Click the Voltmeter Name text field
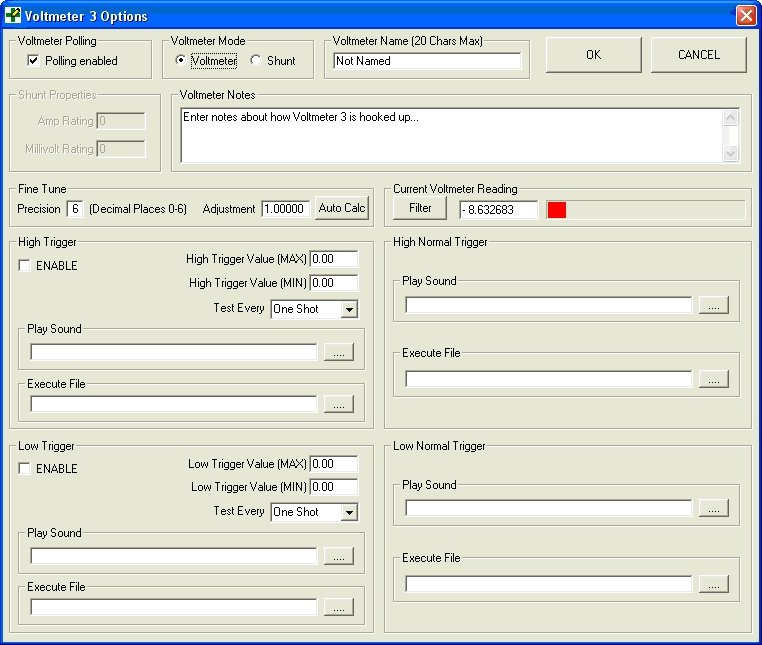This screenshot has height=645, width=762. (427, 61)
